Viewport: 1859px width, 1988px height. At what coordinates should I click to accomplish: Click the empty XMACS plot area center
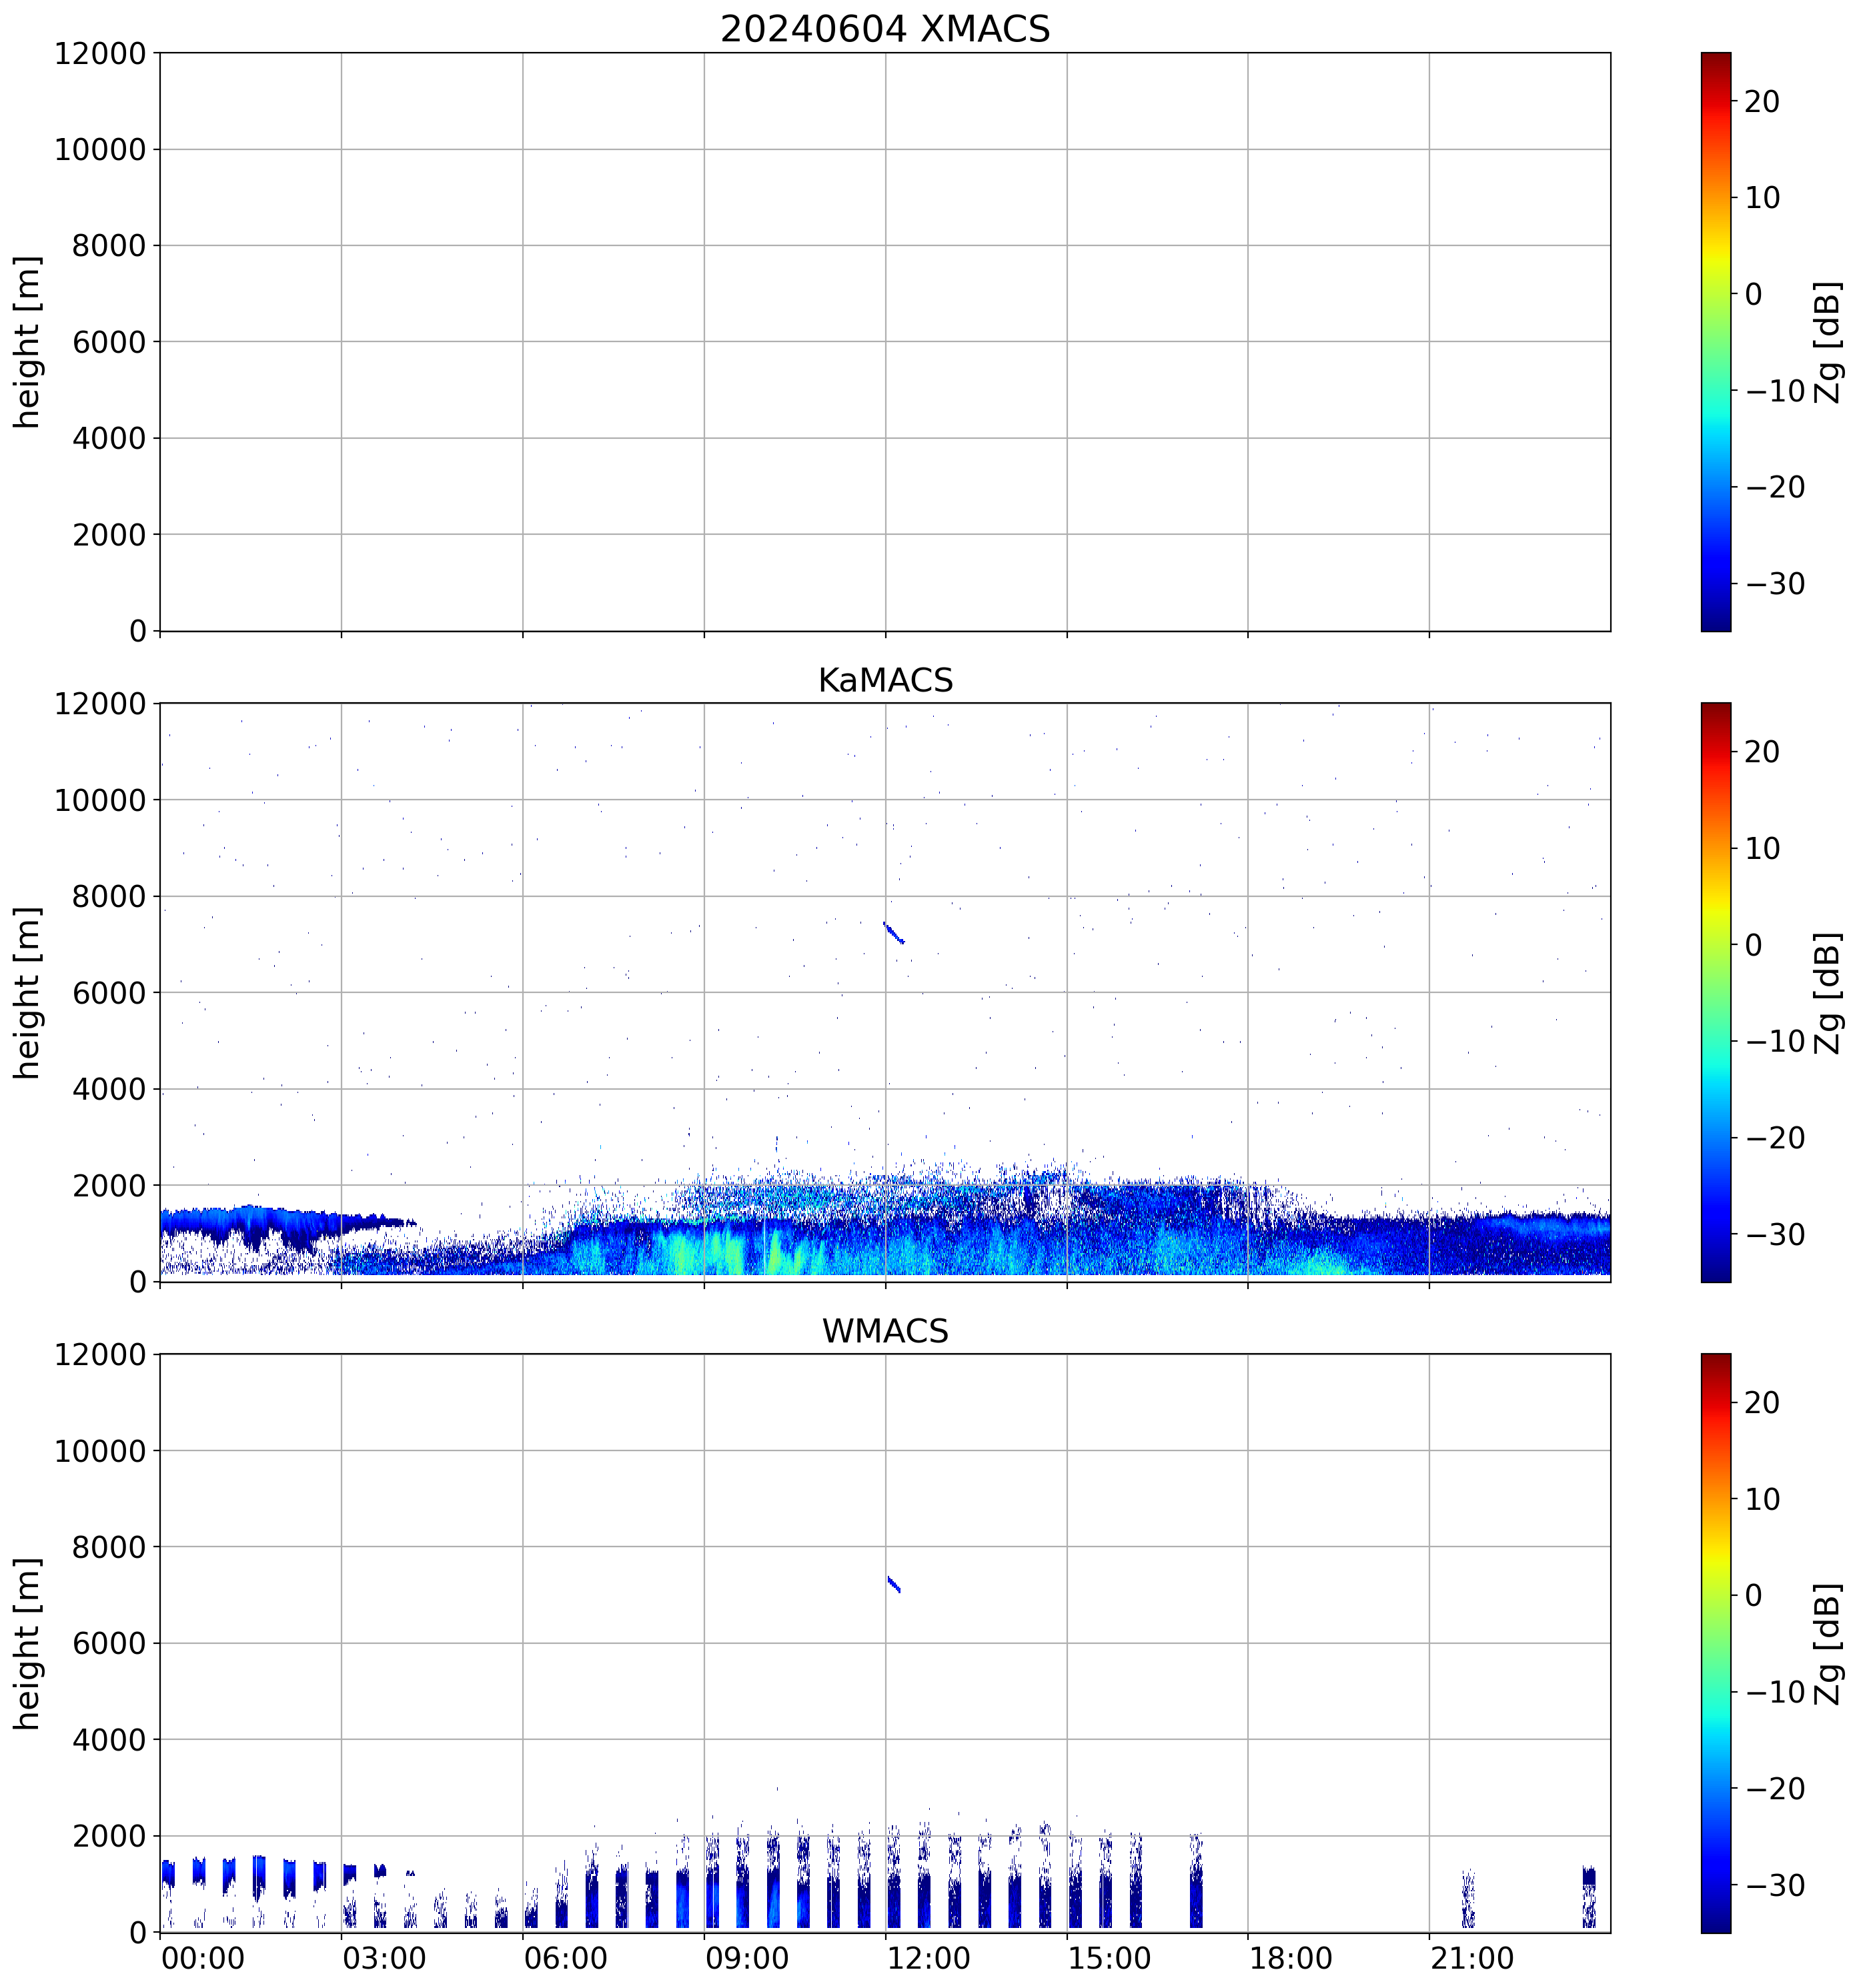point(884,341)
